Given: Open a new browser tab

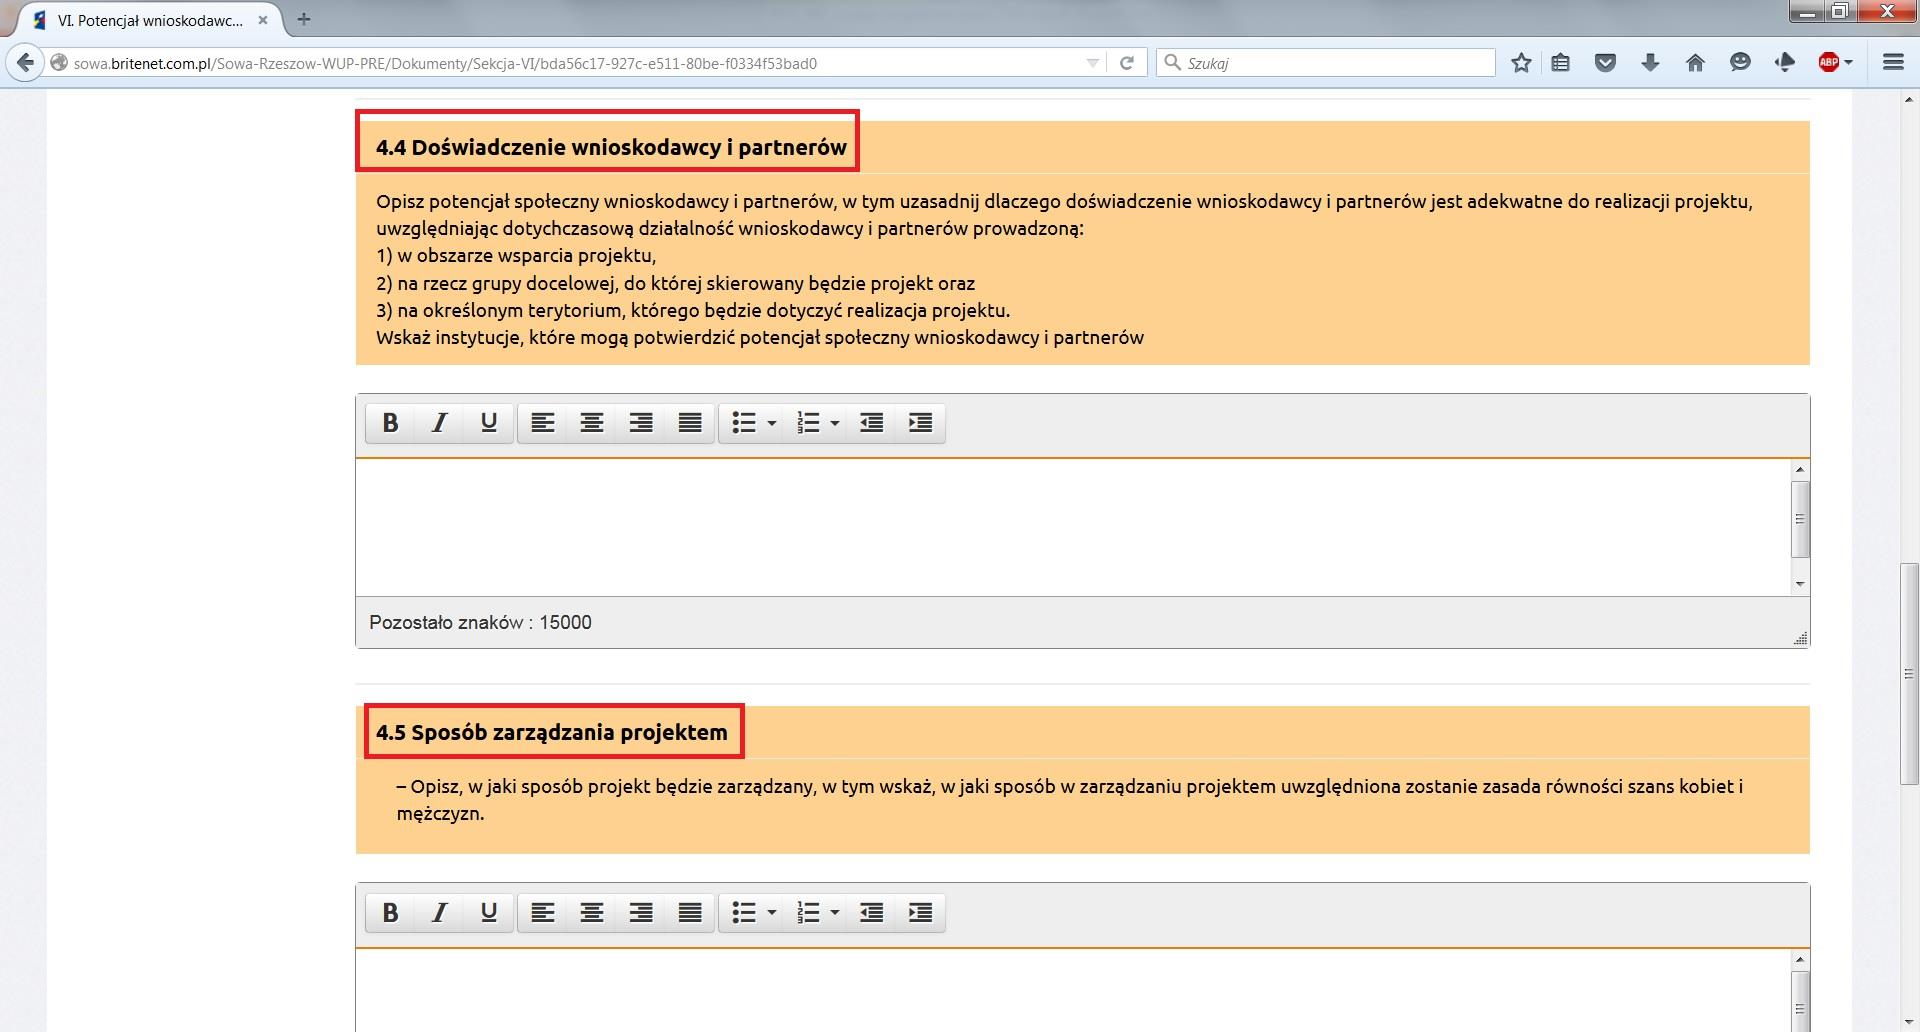Looking at the screenshot, I should click(x=304, y=19).
